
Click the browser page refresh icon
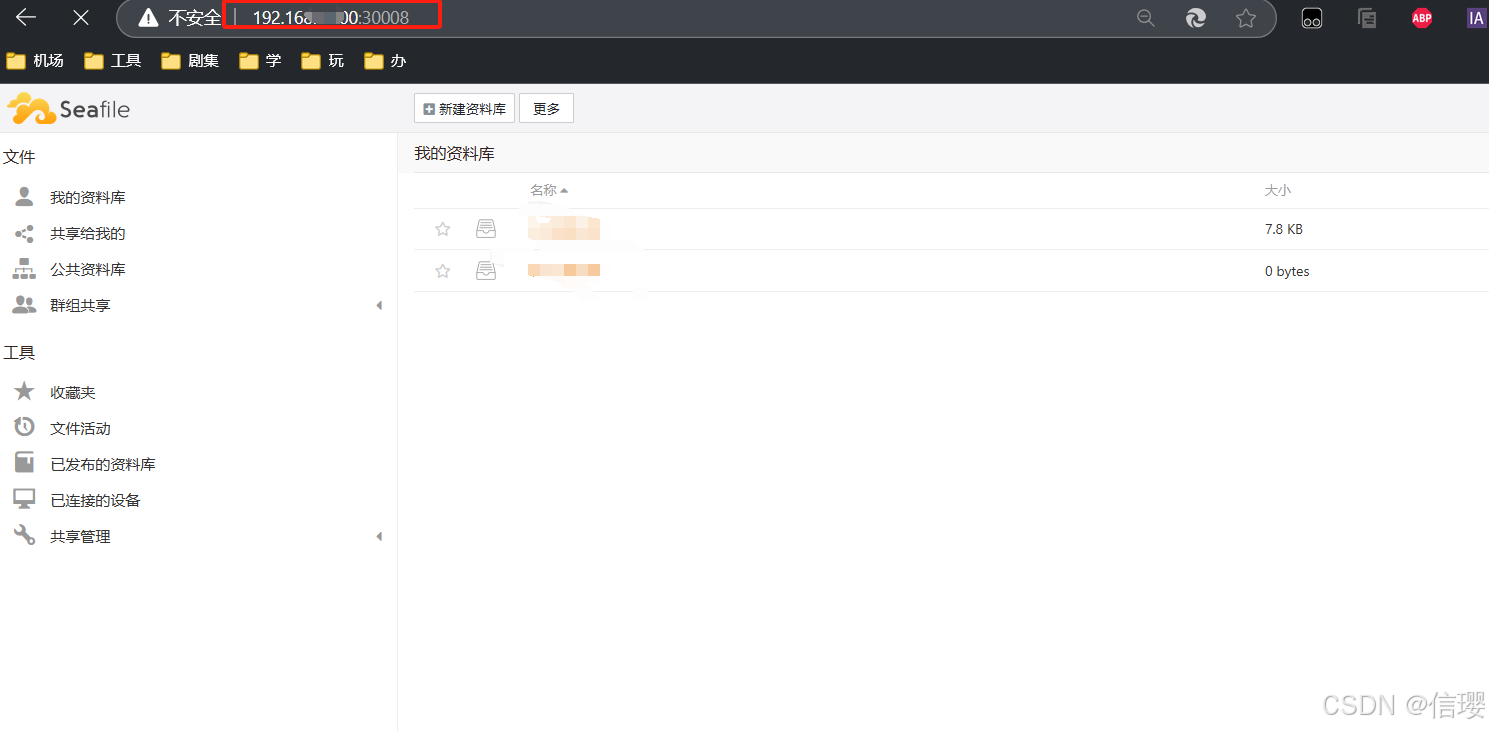(1196, 17)
